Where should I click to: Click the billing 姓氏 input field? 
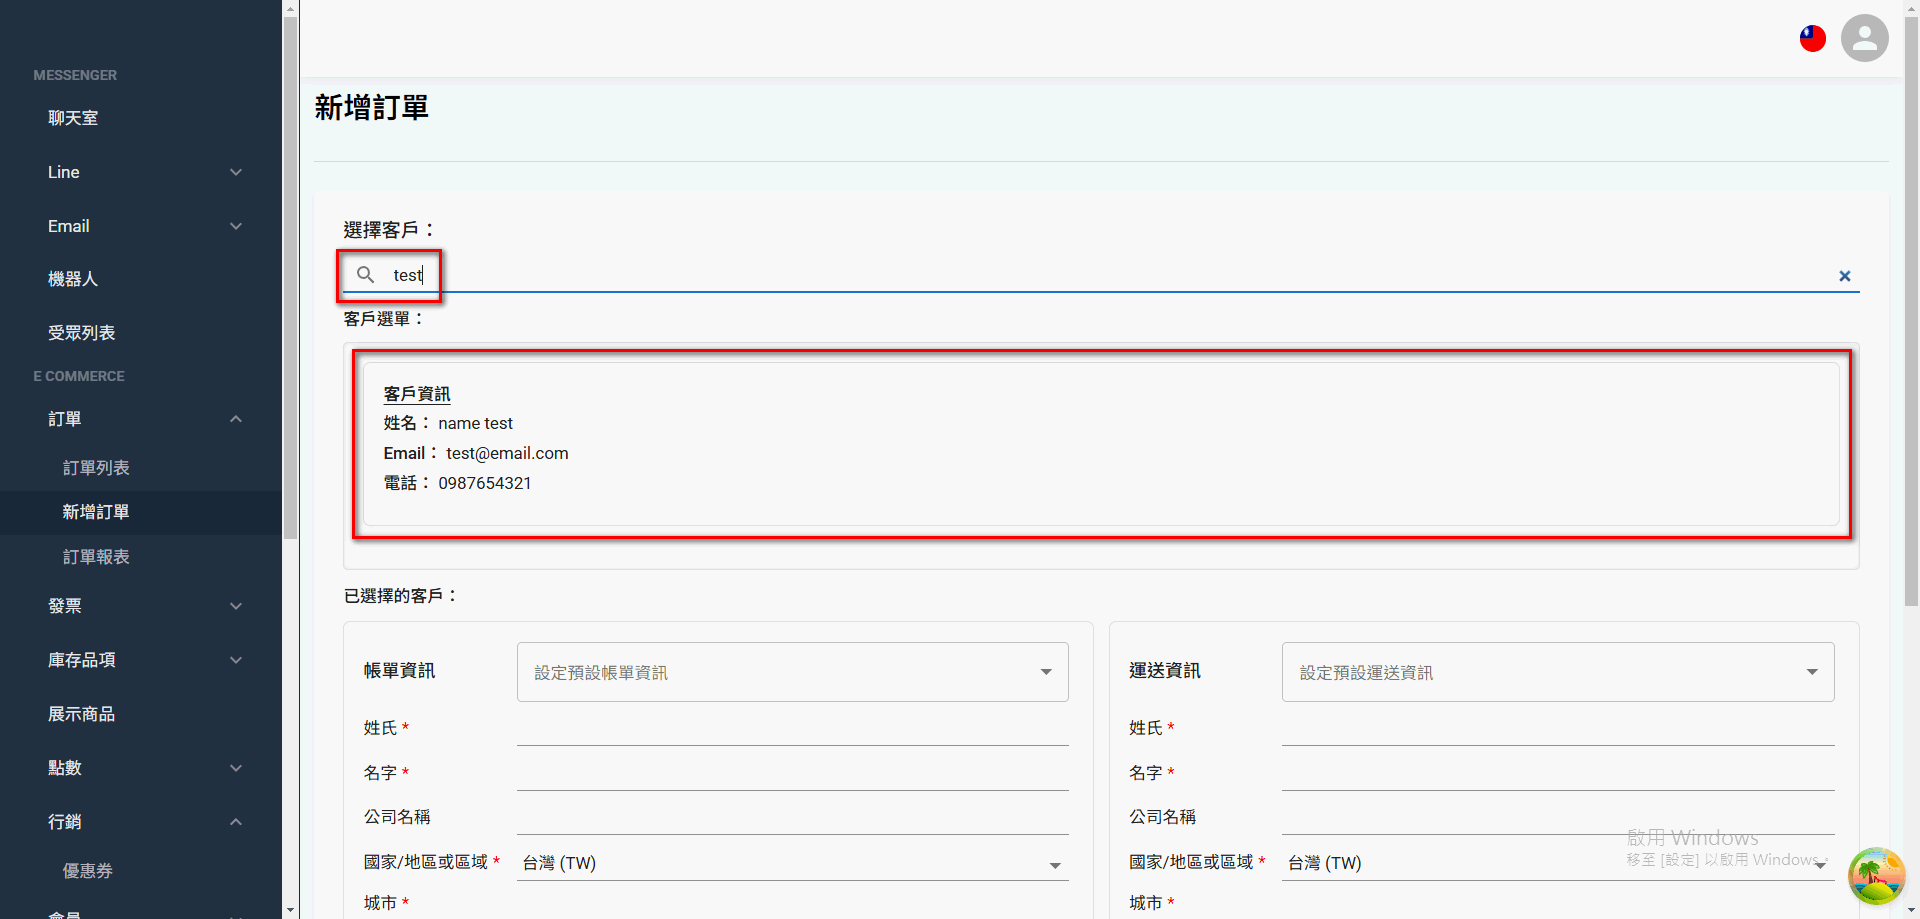point(790,727)
